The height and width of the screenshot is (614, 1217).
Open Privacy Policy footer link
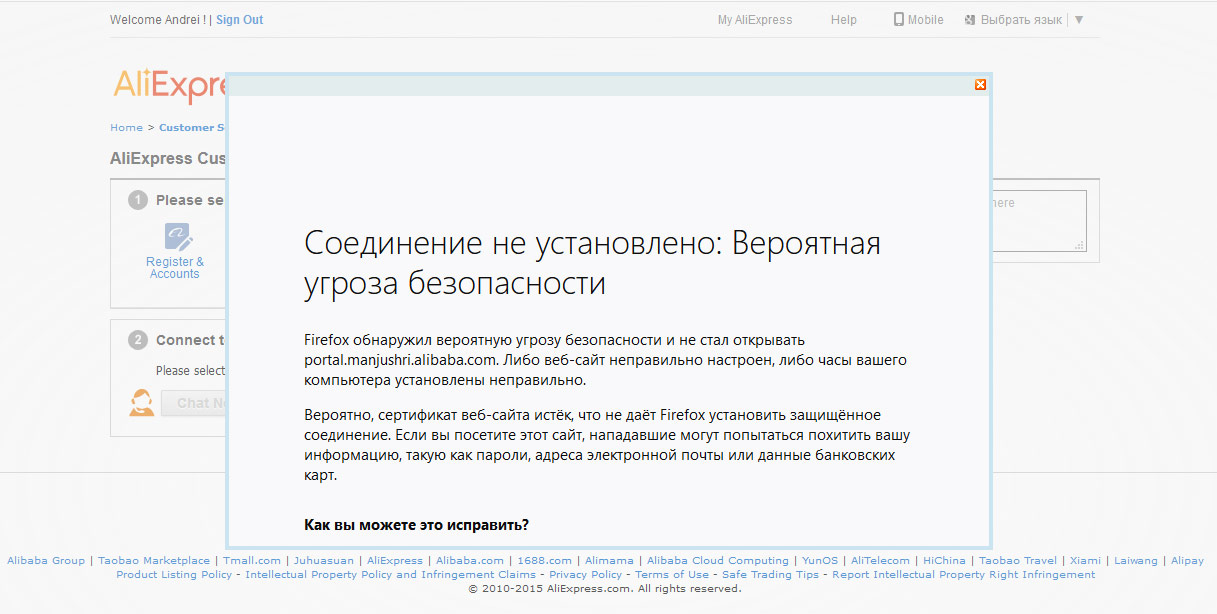click(585, 575)
